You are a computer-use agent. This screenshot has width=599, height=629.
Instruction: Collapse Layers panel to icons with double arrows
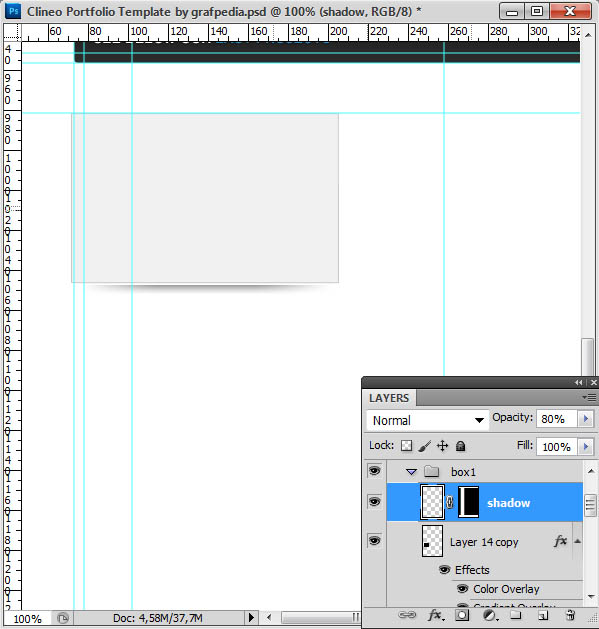(579, 383)
